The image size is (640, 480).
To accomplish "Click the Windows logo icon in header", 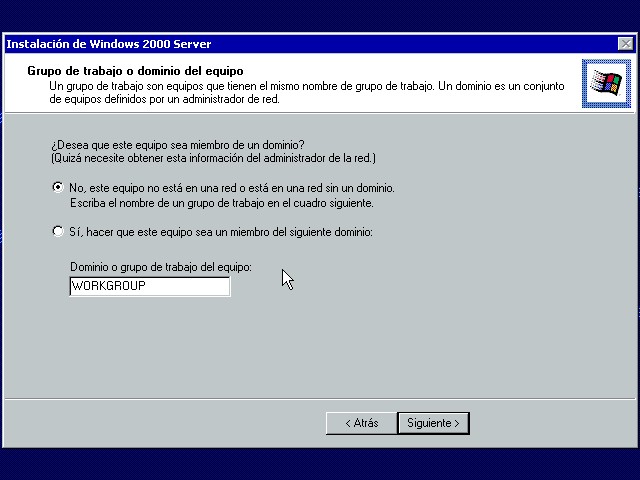I will [606, 83].
